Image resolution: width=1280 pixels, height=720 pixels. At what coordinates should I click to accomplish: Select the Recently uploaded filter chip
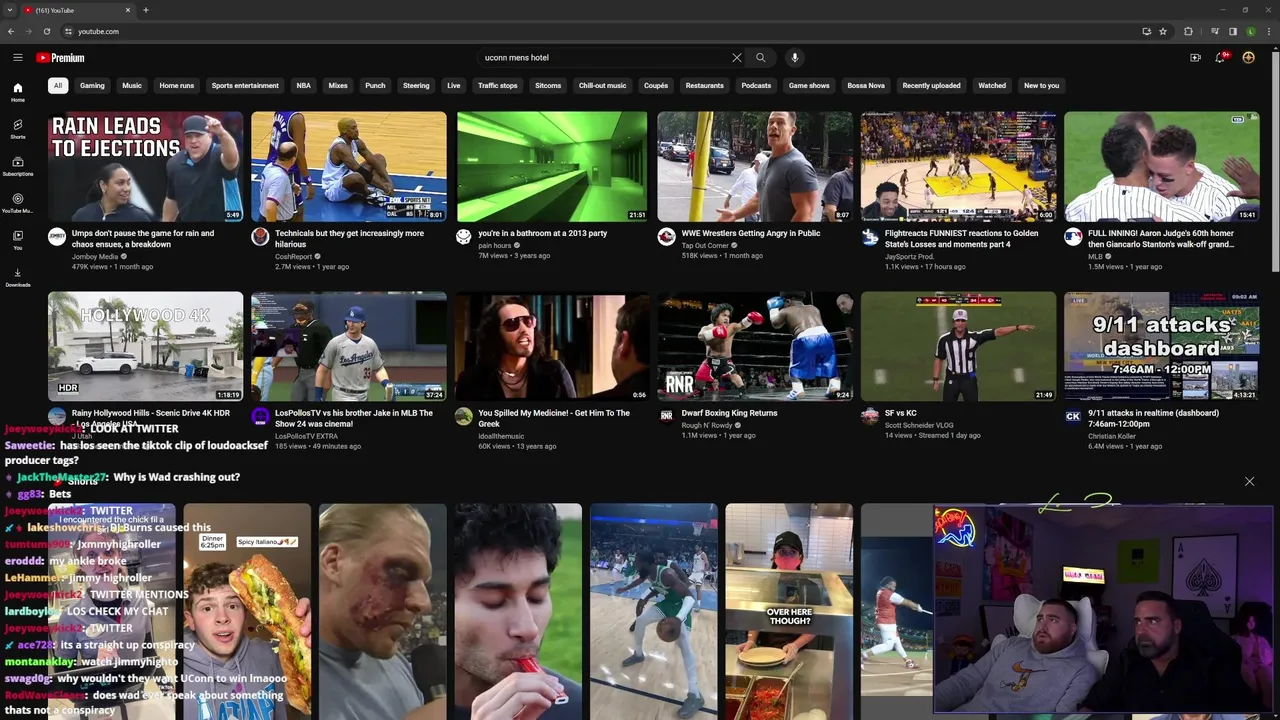[x=931, y=85]
